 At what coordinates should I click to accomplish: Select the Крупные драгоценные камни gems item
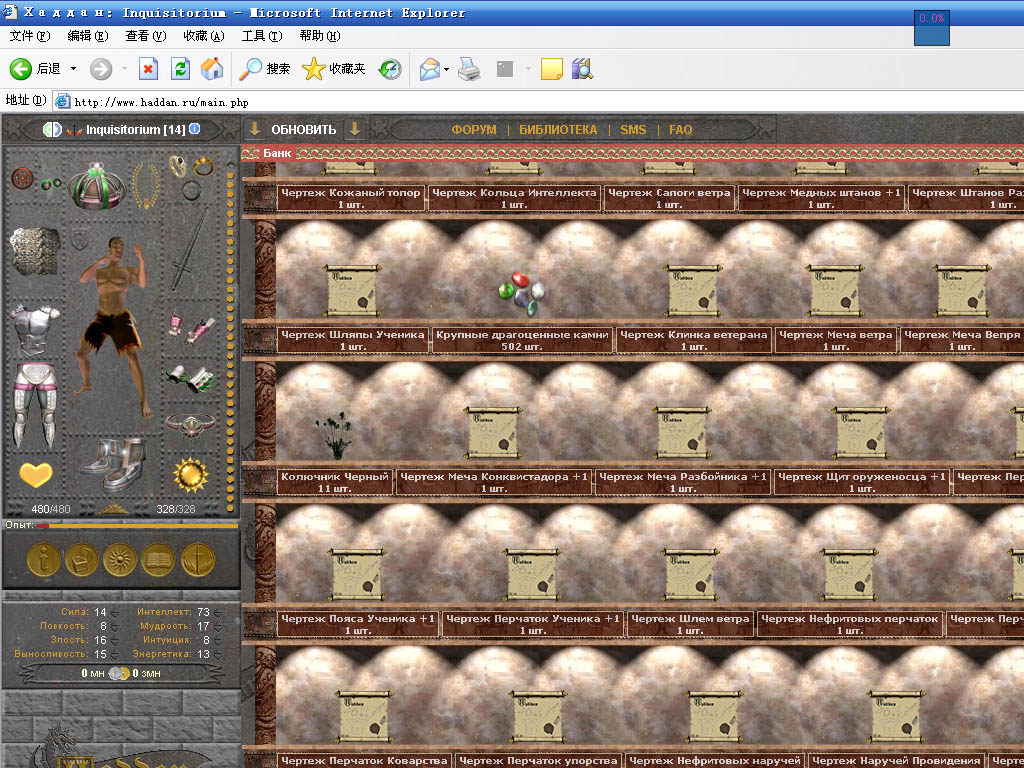pyautogui.click(x=521, y=294)
